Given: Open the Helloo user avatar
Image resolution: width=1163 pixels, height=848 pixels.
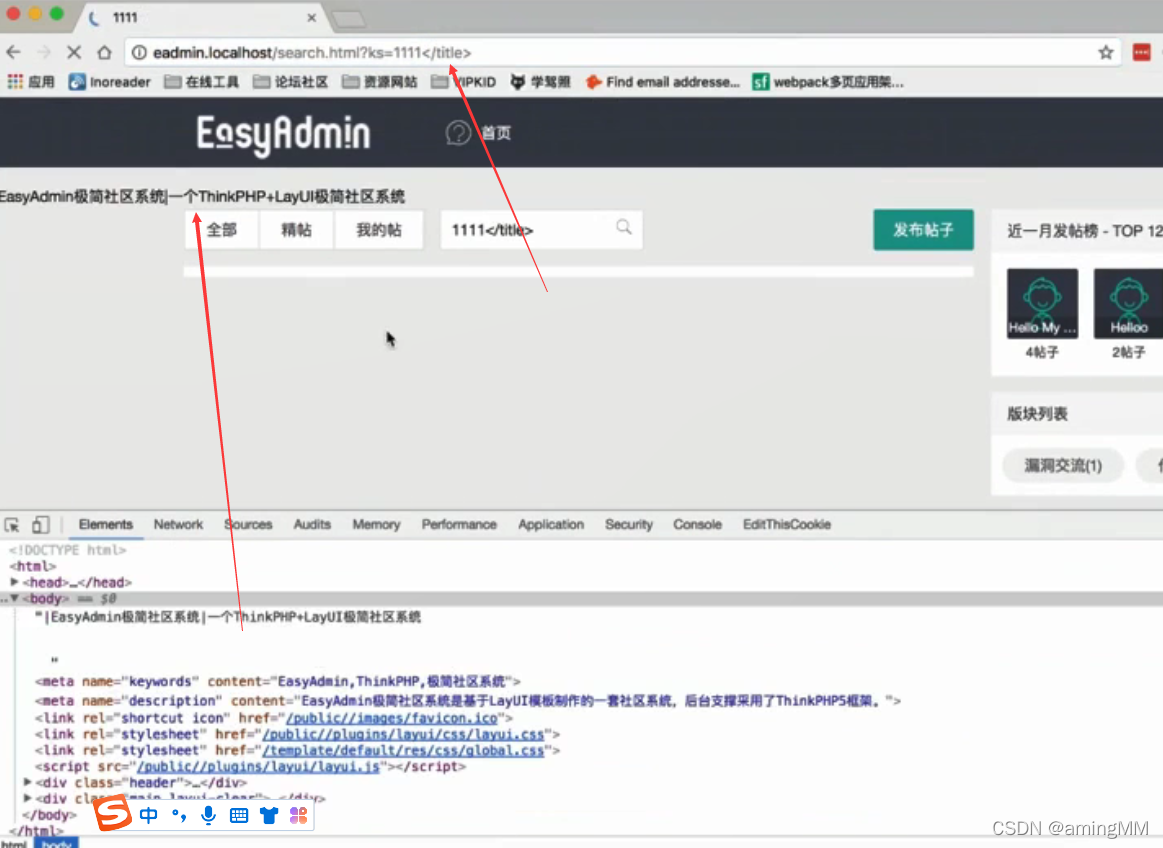Looking at the screenshot, I should [1128, 303].
